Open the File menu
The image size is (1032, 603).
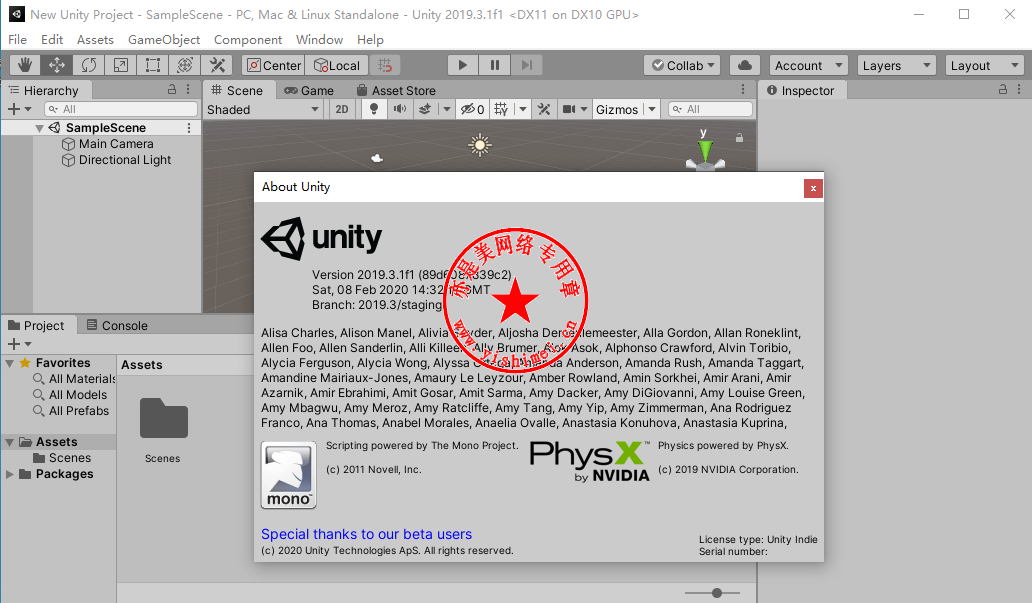[17, 39]
